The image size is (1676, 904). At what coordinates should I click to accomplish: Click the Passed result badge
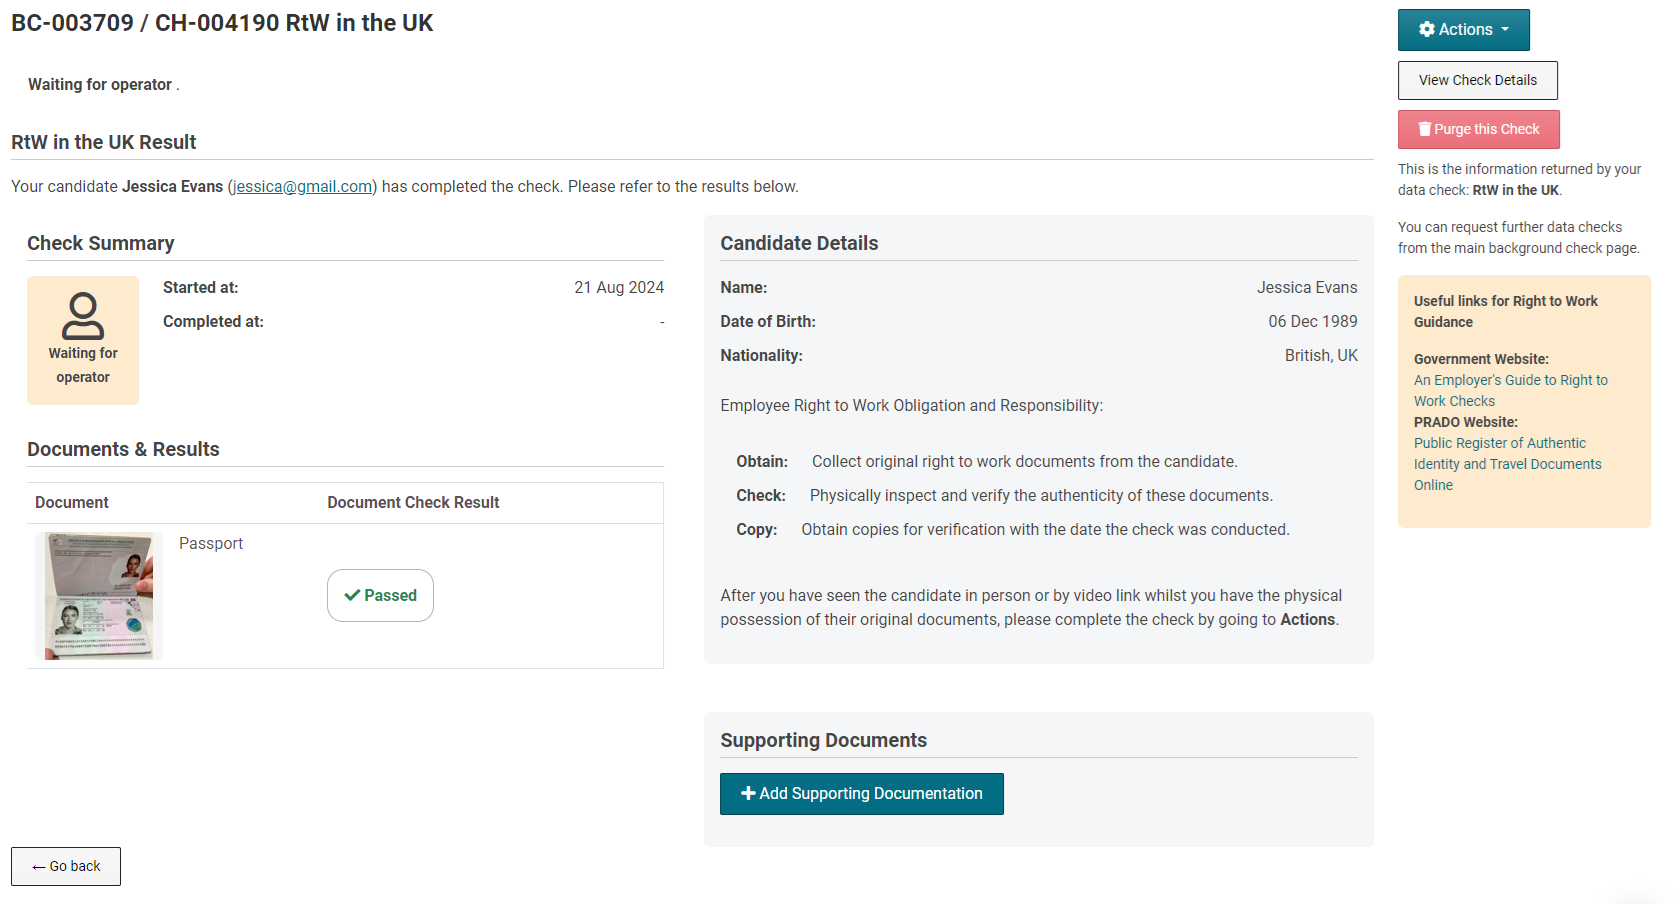coord(380,595)
